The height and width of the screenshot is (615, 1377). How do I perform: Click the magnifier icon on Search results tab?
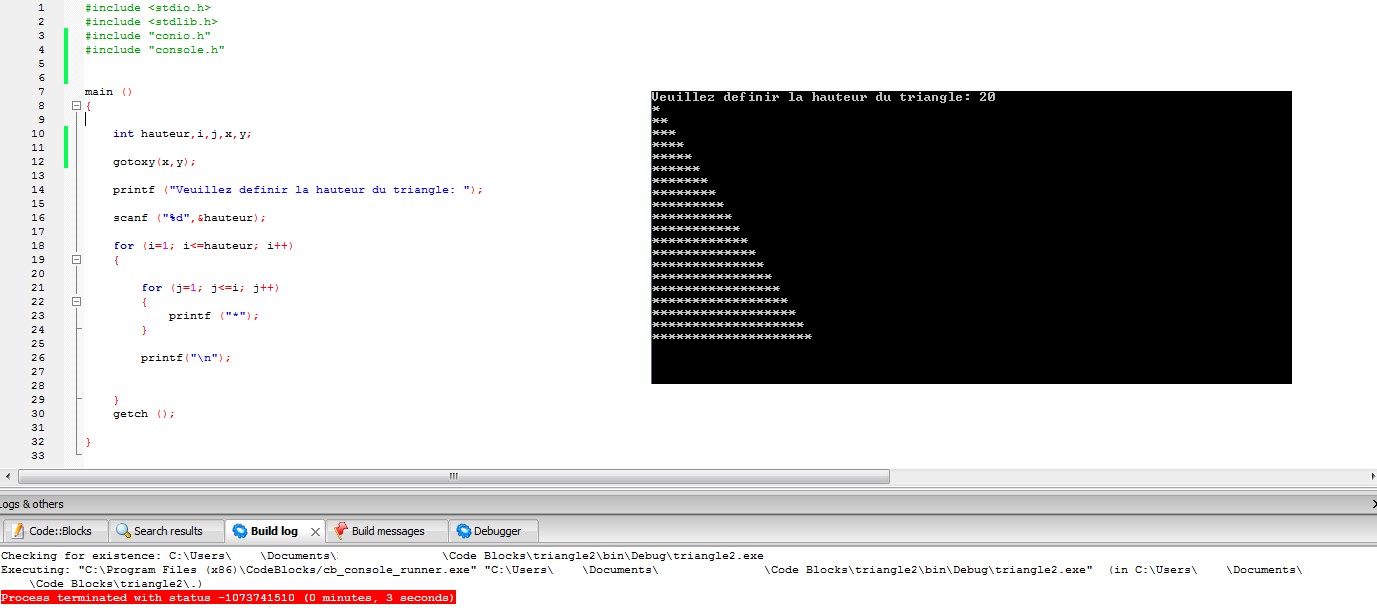(x=123, y=531)
